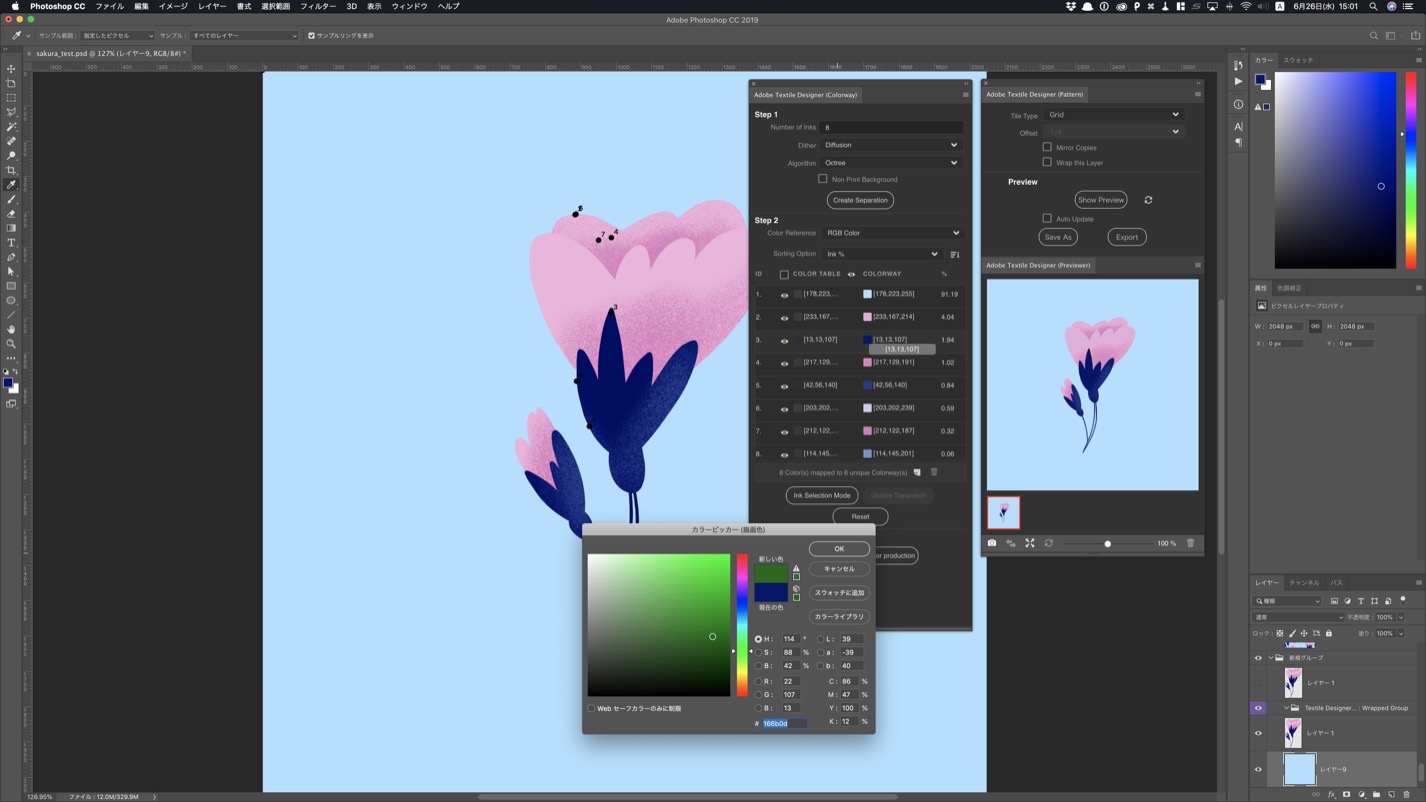Enable Auto Update in Preview

pyautogui.click(x=1047, y=218)
